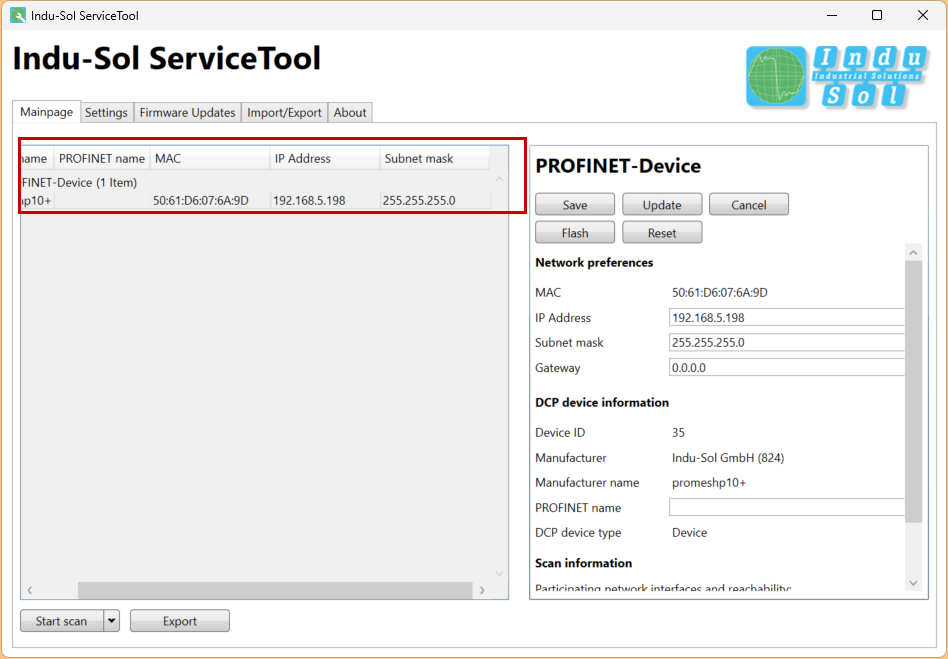This screenshot has width=948, height=659.
Task: Edit the Gateway field
Action: (787, 368)
